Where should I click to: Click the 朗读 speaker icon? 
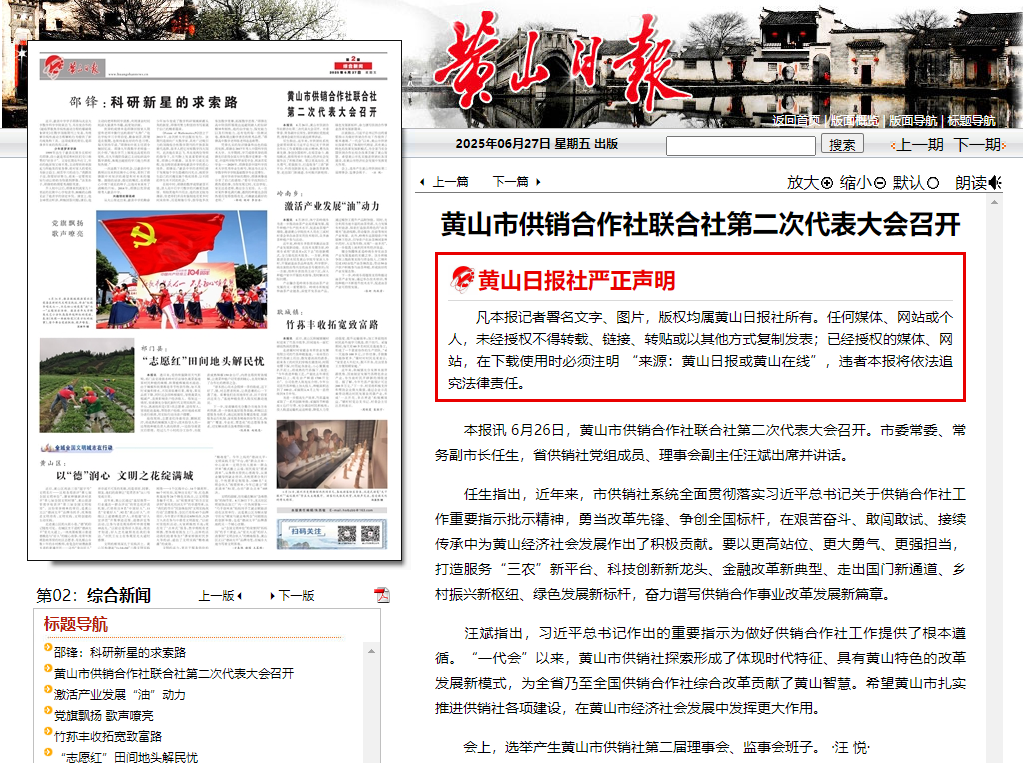point(995,183)
